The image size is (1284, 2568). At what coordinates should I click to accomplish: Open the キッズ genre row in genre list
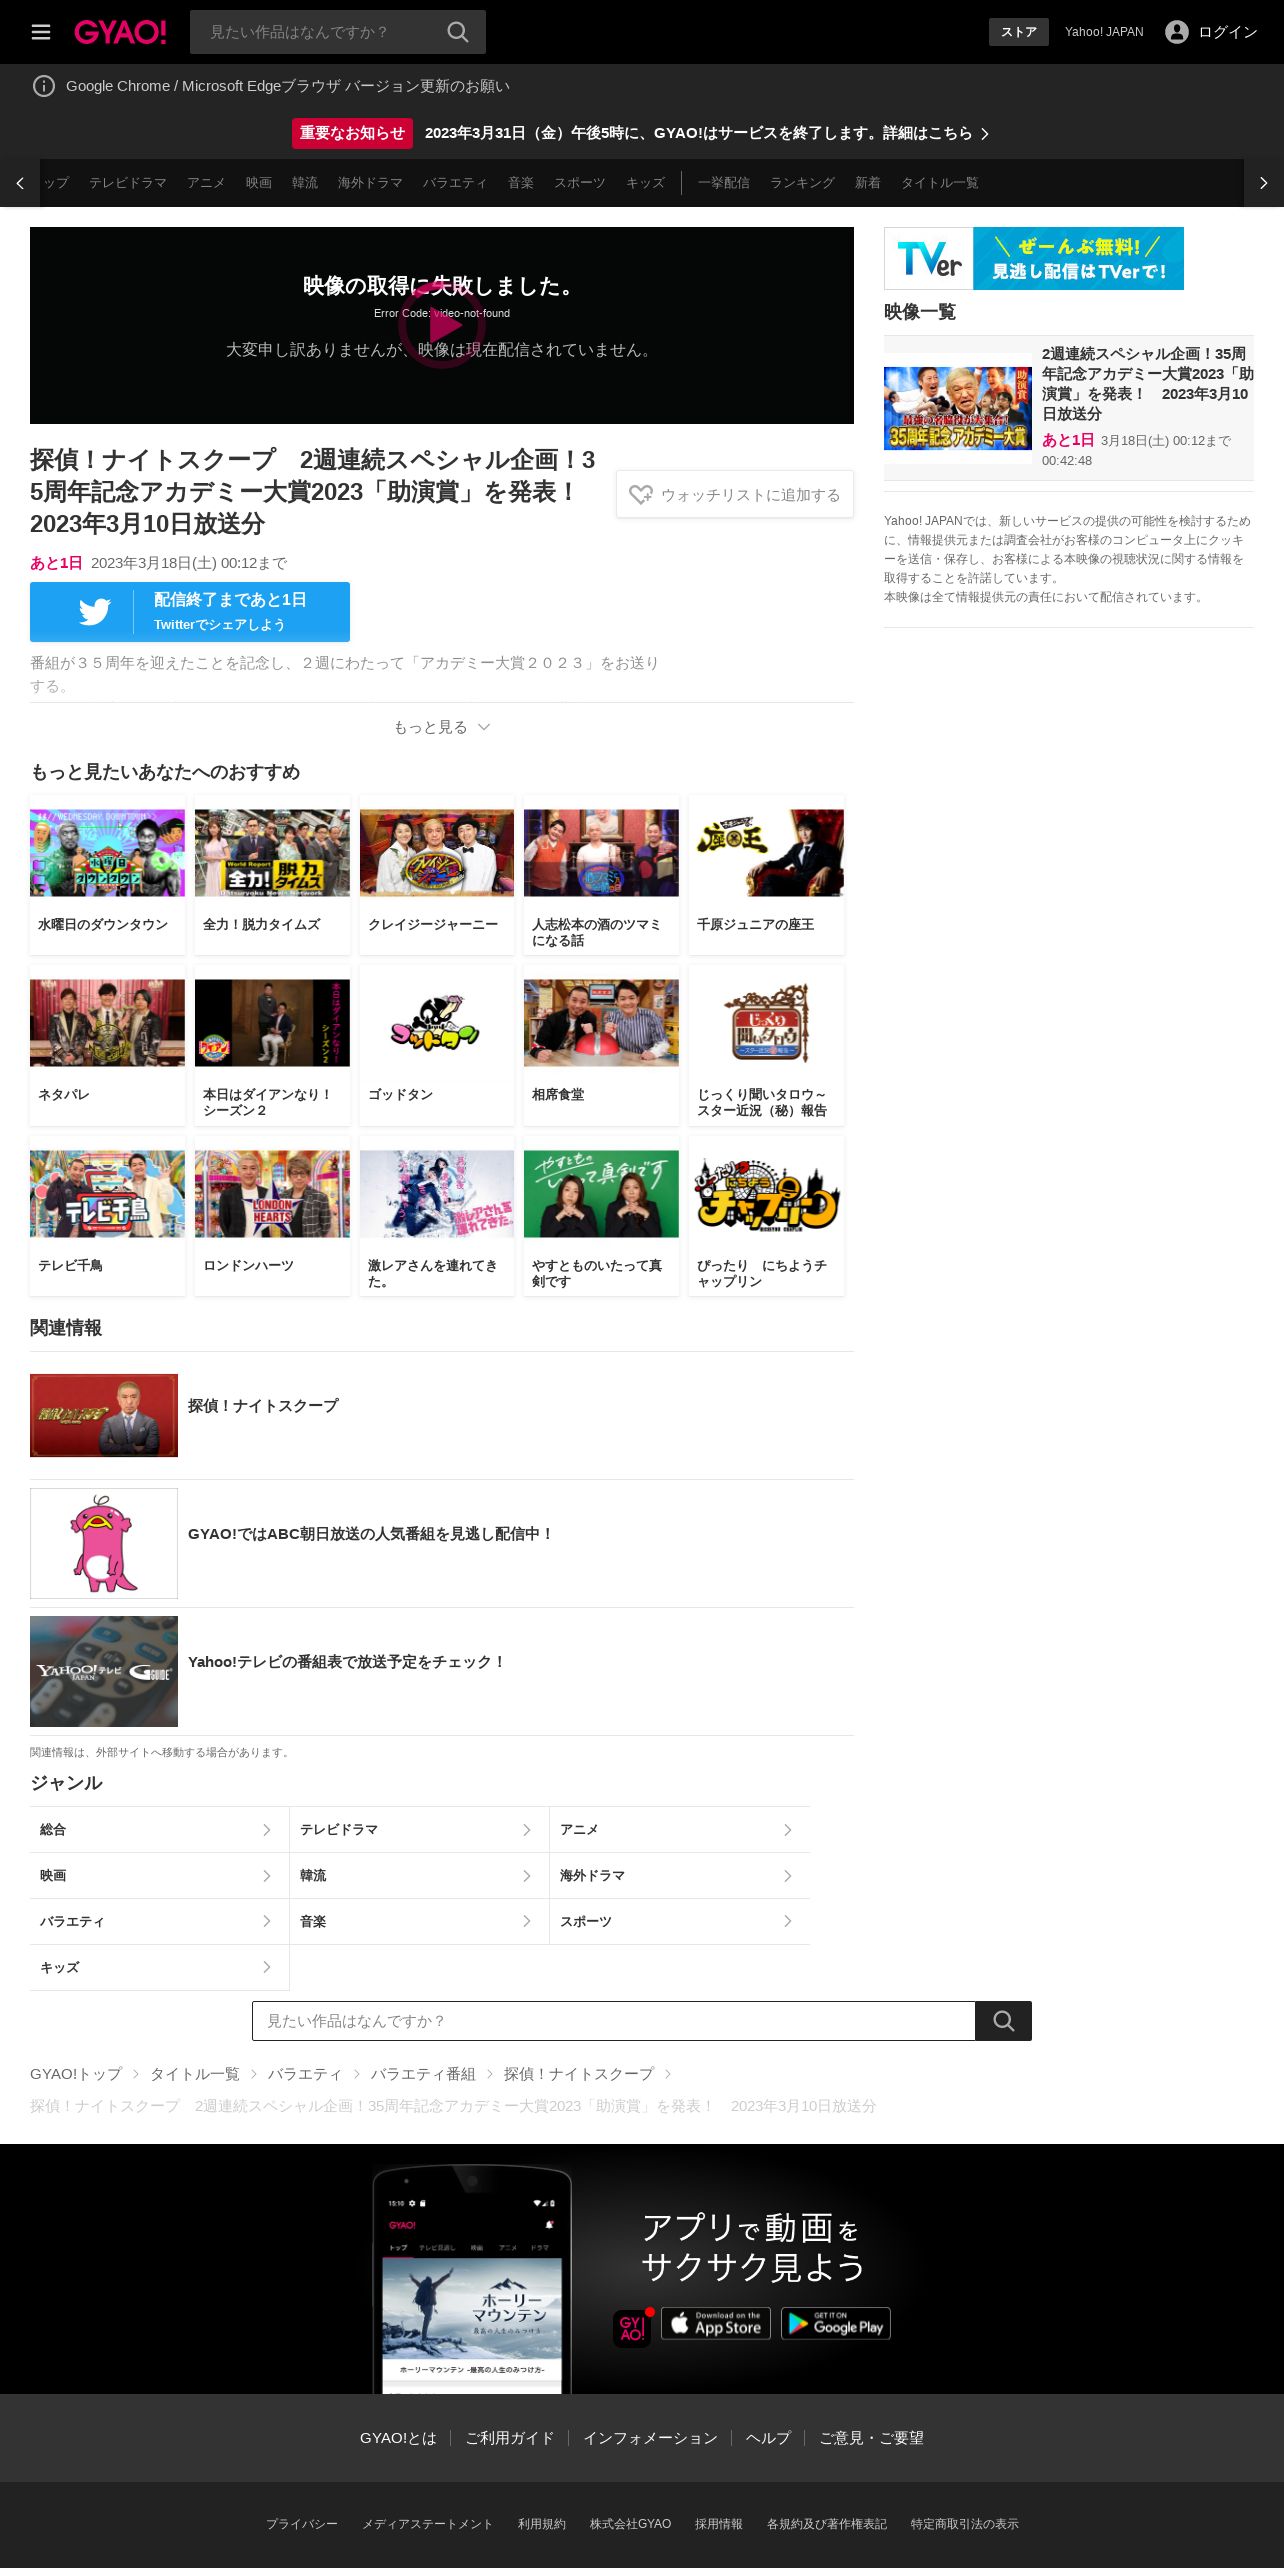pos(159,1967)
